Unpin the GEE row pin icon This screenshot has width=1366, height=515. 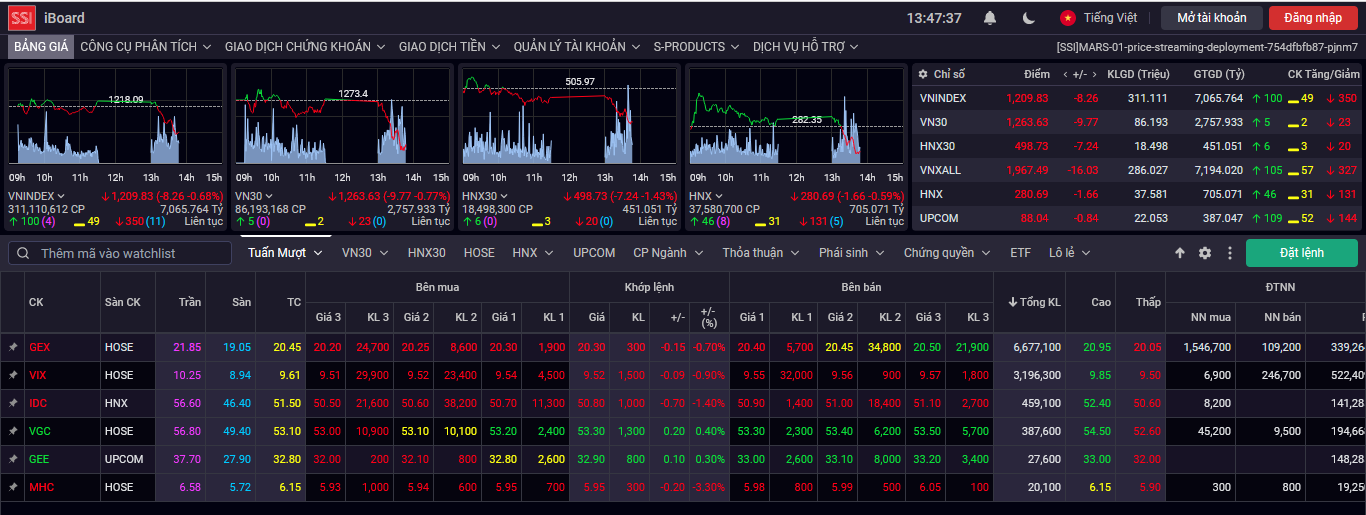click(13, 459)
